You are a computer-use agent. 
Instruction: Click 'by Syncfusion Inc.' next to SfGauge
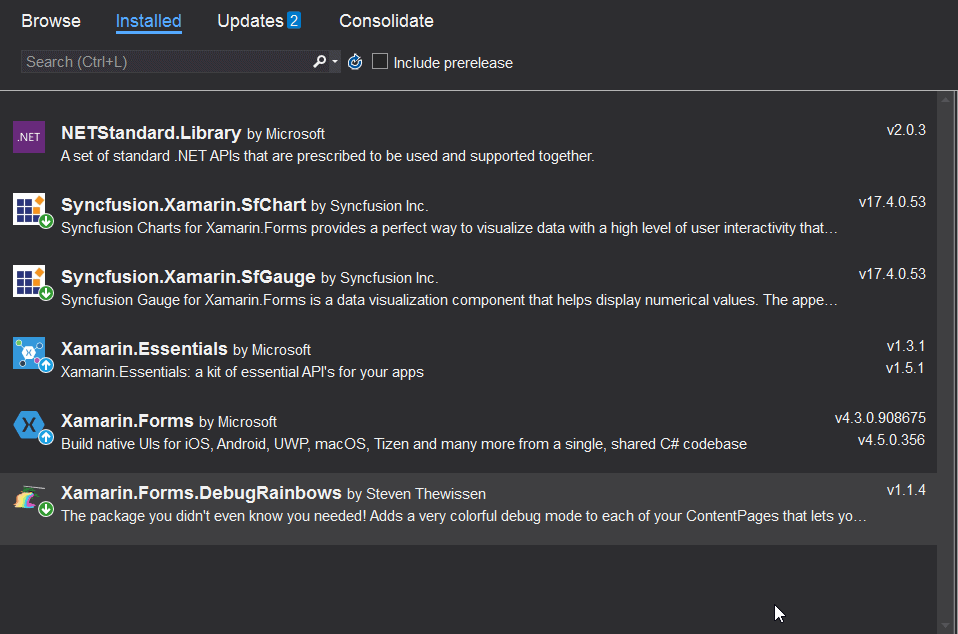click(x=379, y=279)
